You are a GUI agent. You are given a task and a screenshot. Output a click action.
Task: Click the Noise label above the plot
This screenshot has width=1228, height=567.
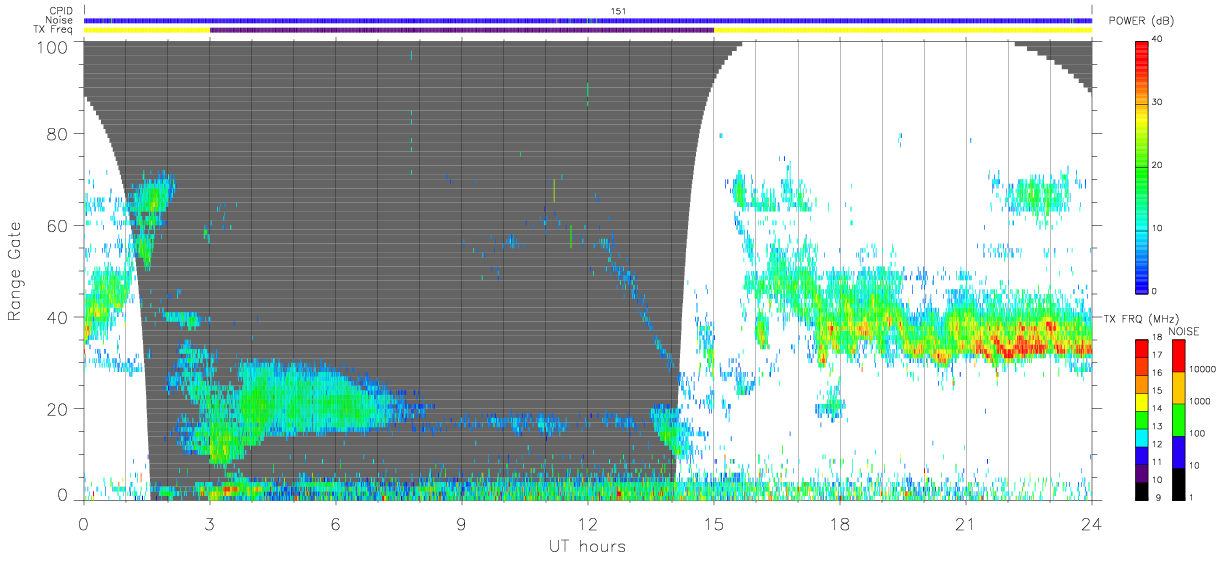coord(61,20)
